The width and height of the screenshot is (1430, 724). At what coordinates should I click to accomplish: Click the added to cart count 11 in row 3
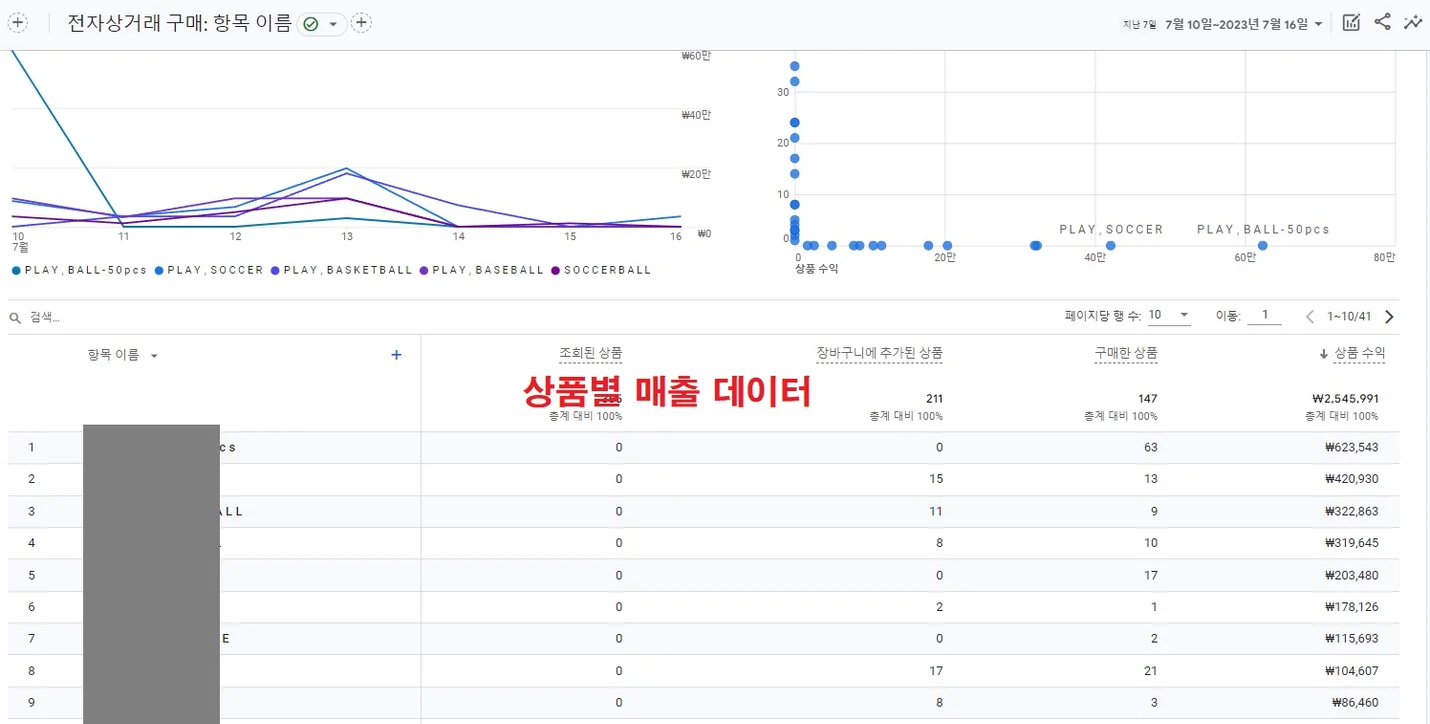[x=936, y=511]
